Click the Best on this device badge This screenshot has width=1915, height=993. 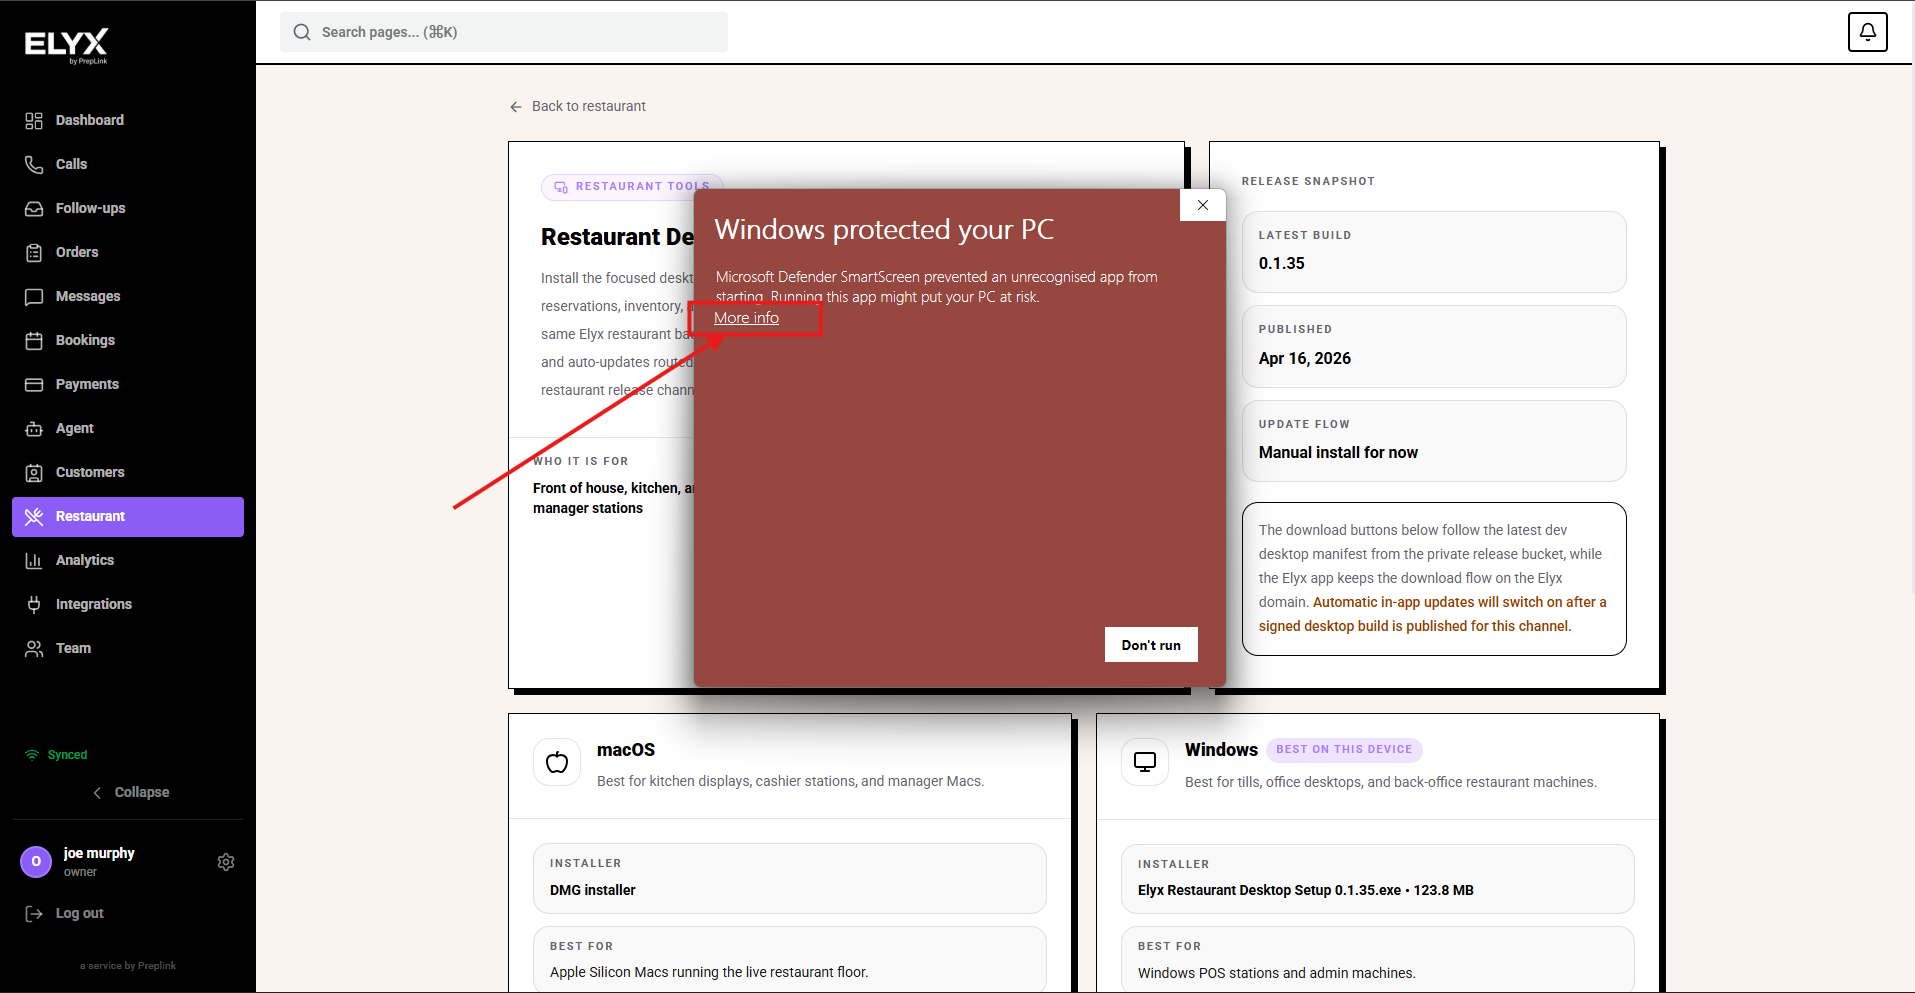(x=1344, y=749)
